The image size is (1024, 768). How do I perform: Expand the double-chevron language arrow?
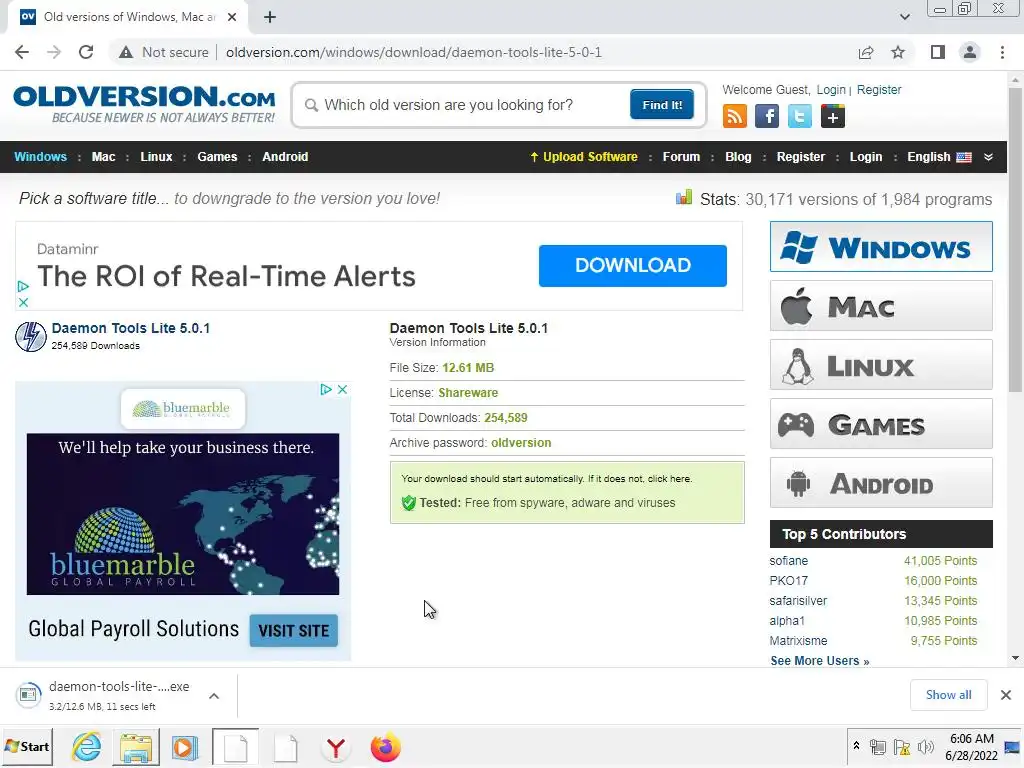tap(988, 157)
